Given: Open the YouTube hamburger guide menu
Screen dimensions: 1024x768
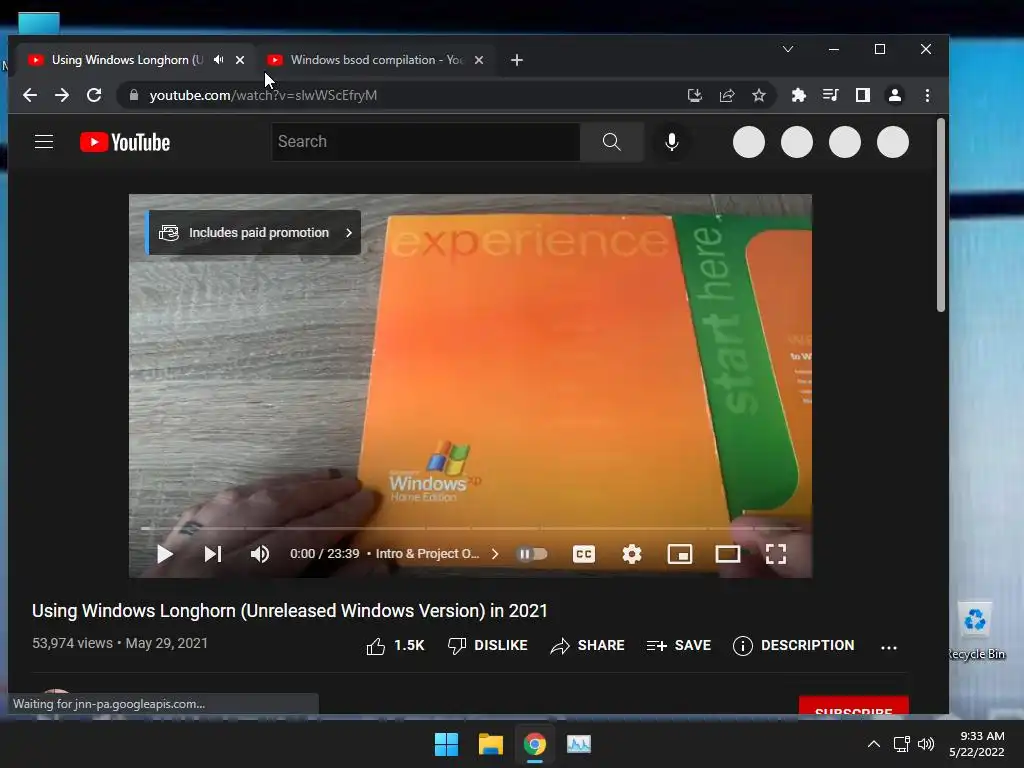Looking at the screenshot, I should [x=44, y=142].
